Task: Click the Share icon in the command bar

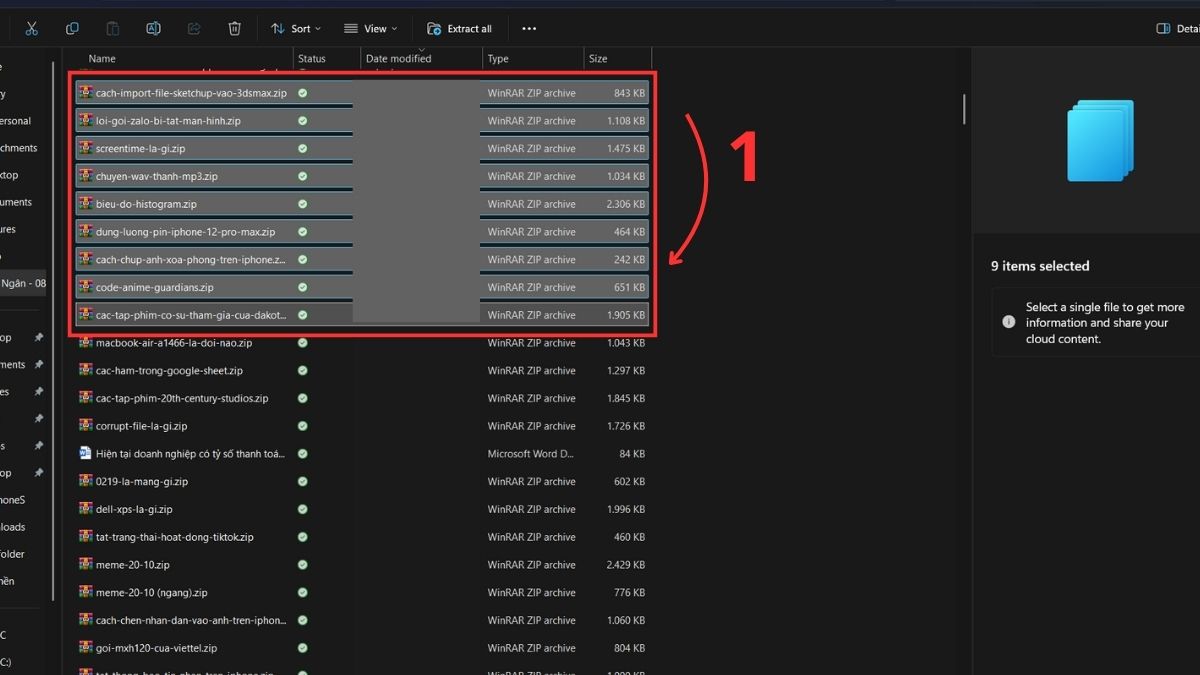Action: [x=194, y=28]
